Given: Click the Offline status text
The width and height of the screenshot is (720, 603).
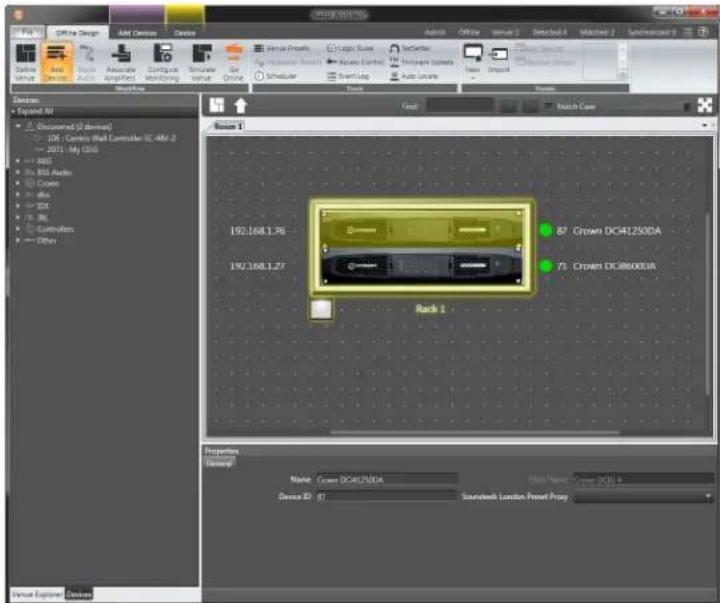Looking at the screenshot, I should tap(469, 33).
